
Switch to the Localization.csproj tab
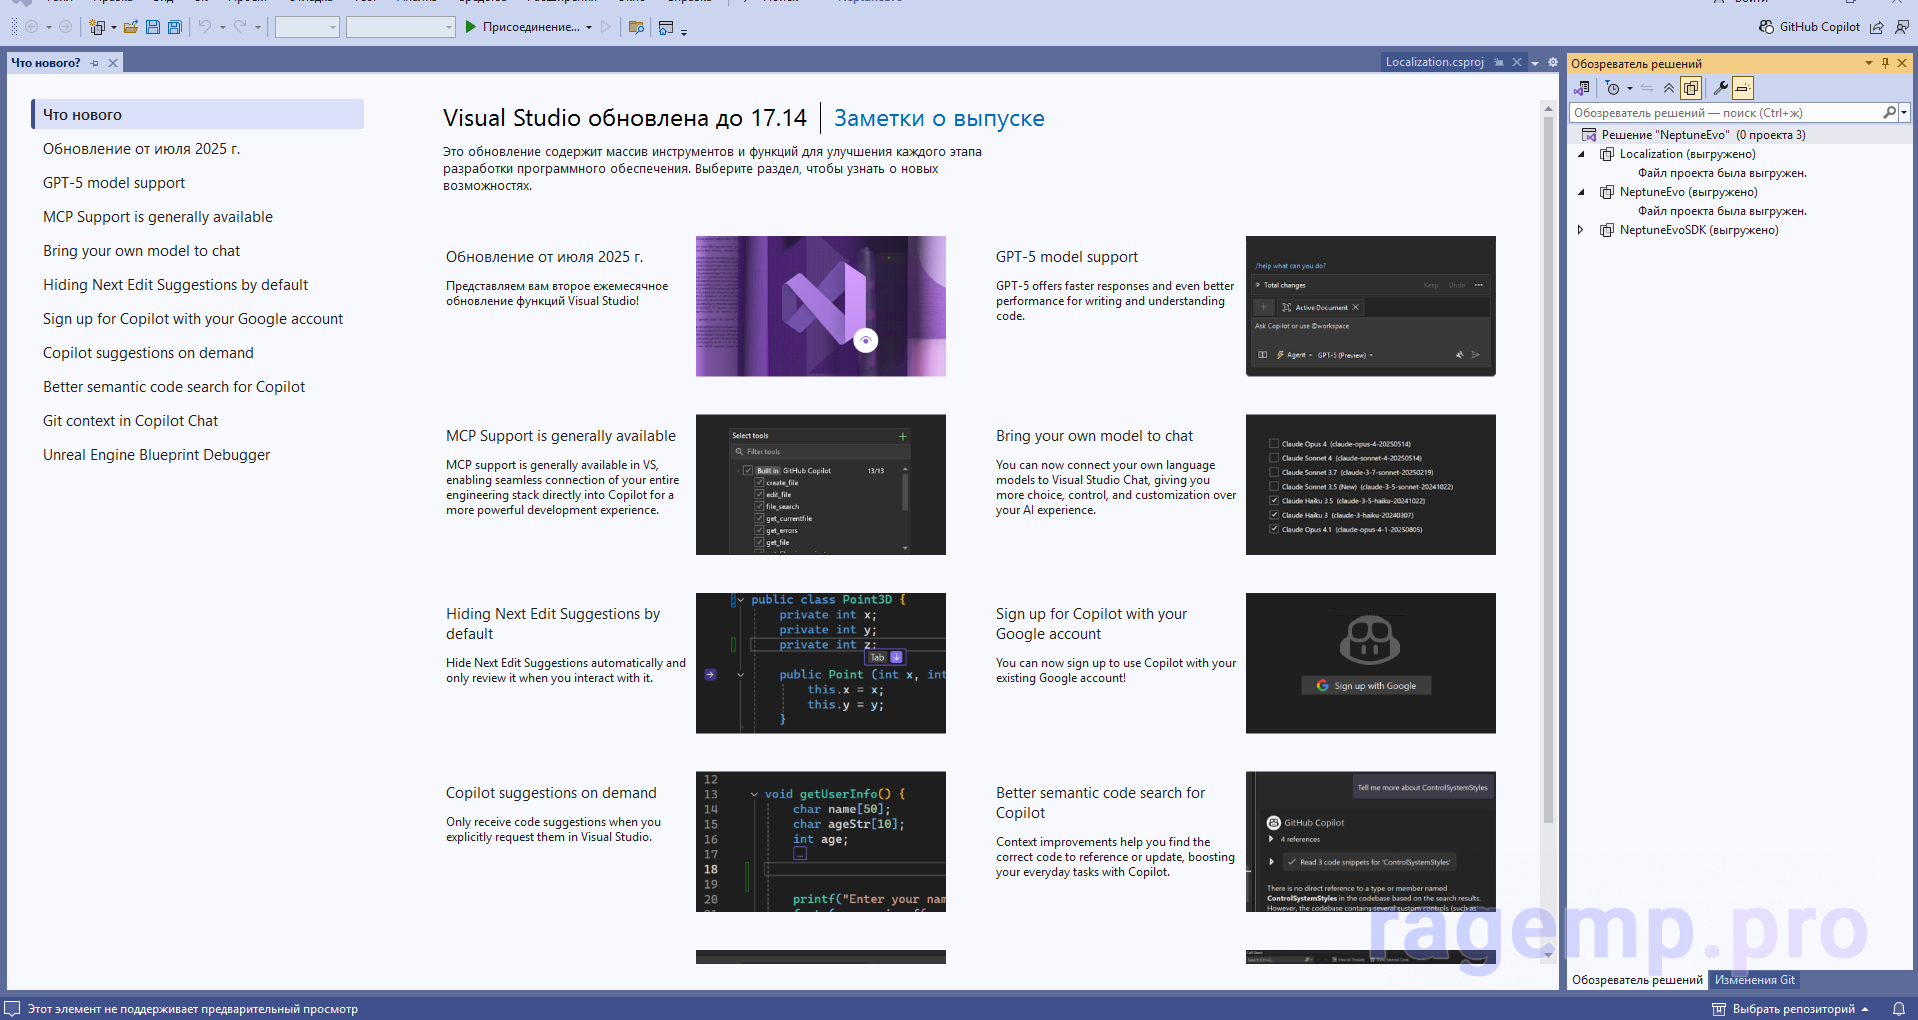pyautogui.click(x=1434, y=62)
